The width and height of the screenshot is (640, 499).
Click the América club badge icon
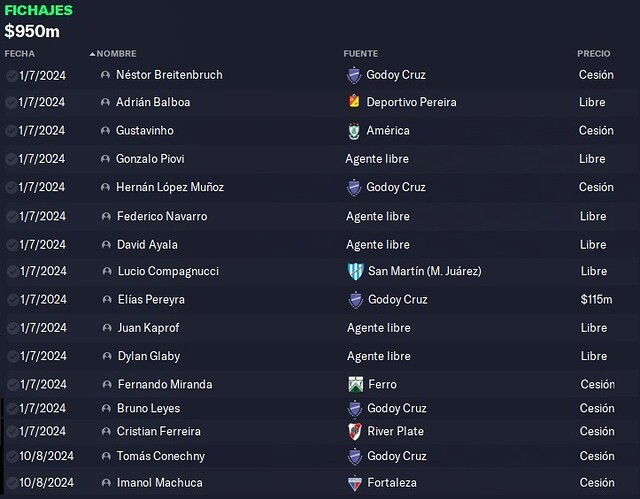point(354,131)
